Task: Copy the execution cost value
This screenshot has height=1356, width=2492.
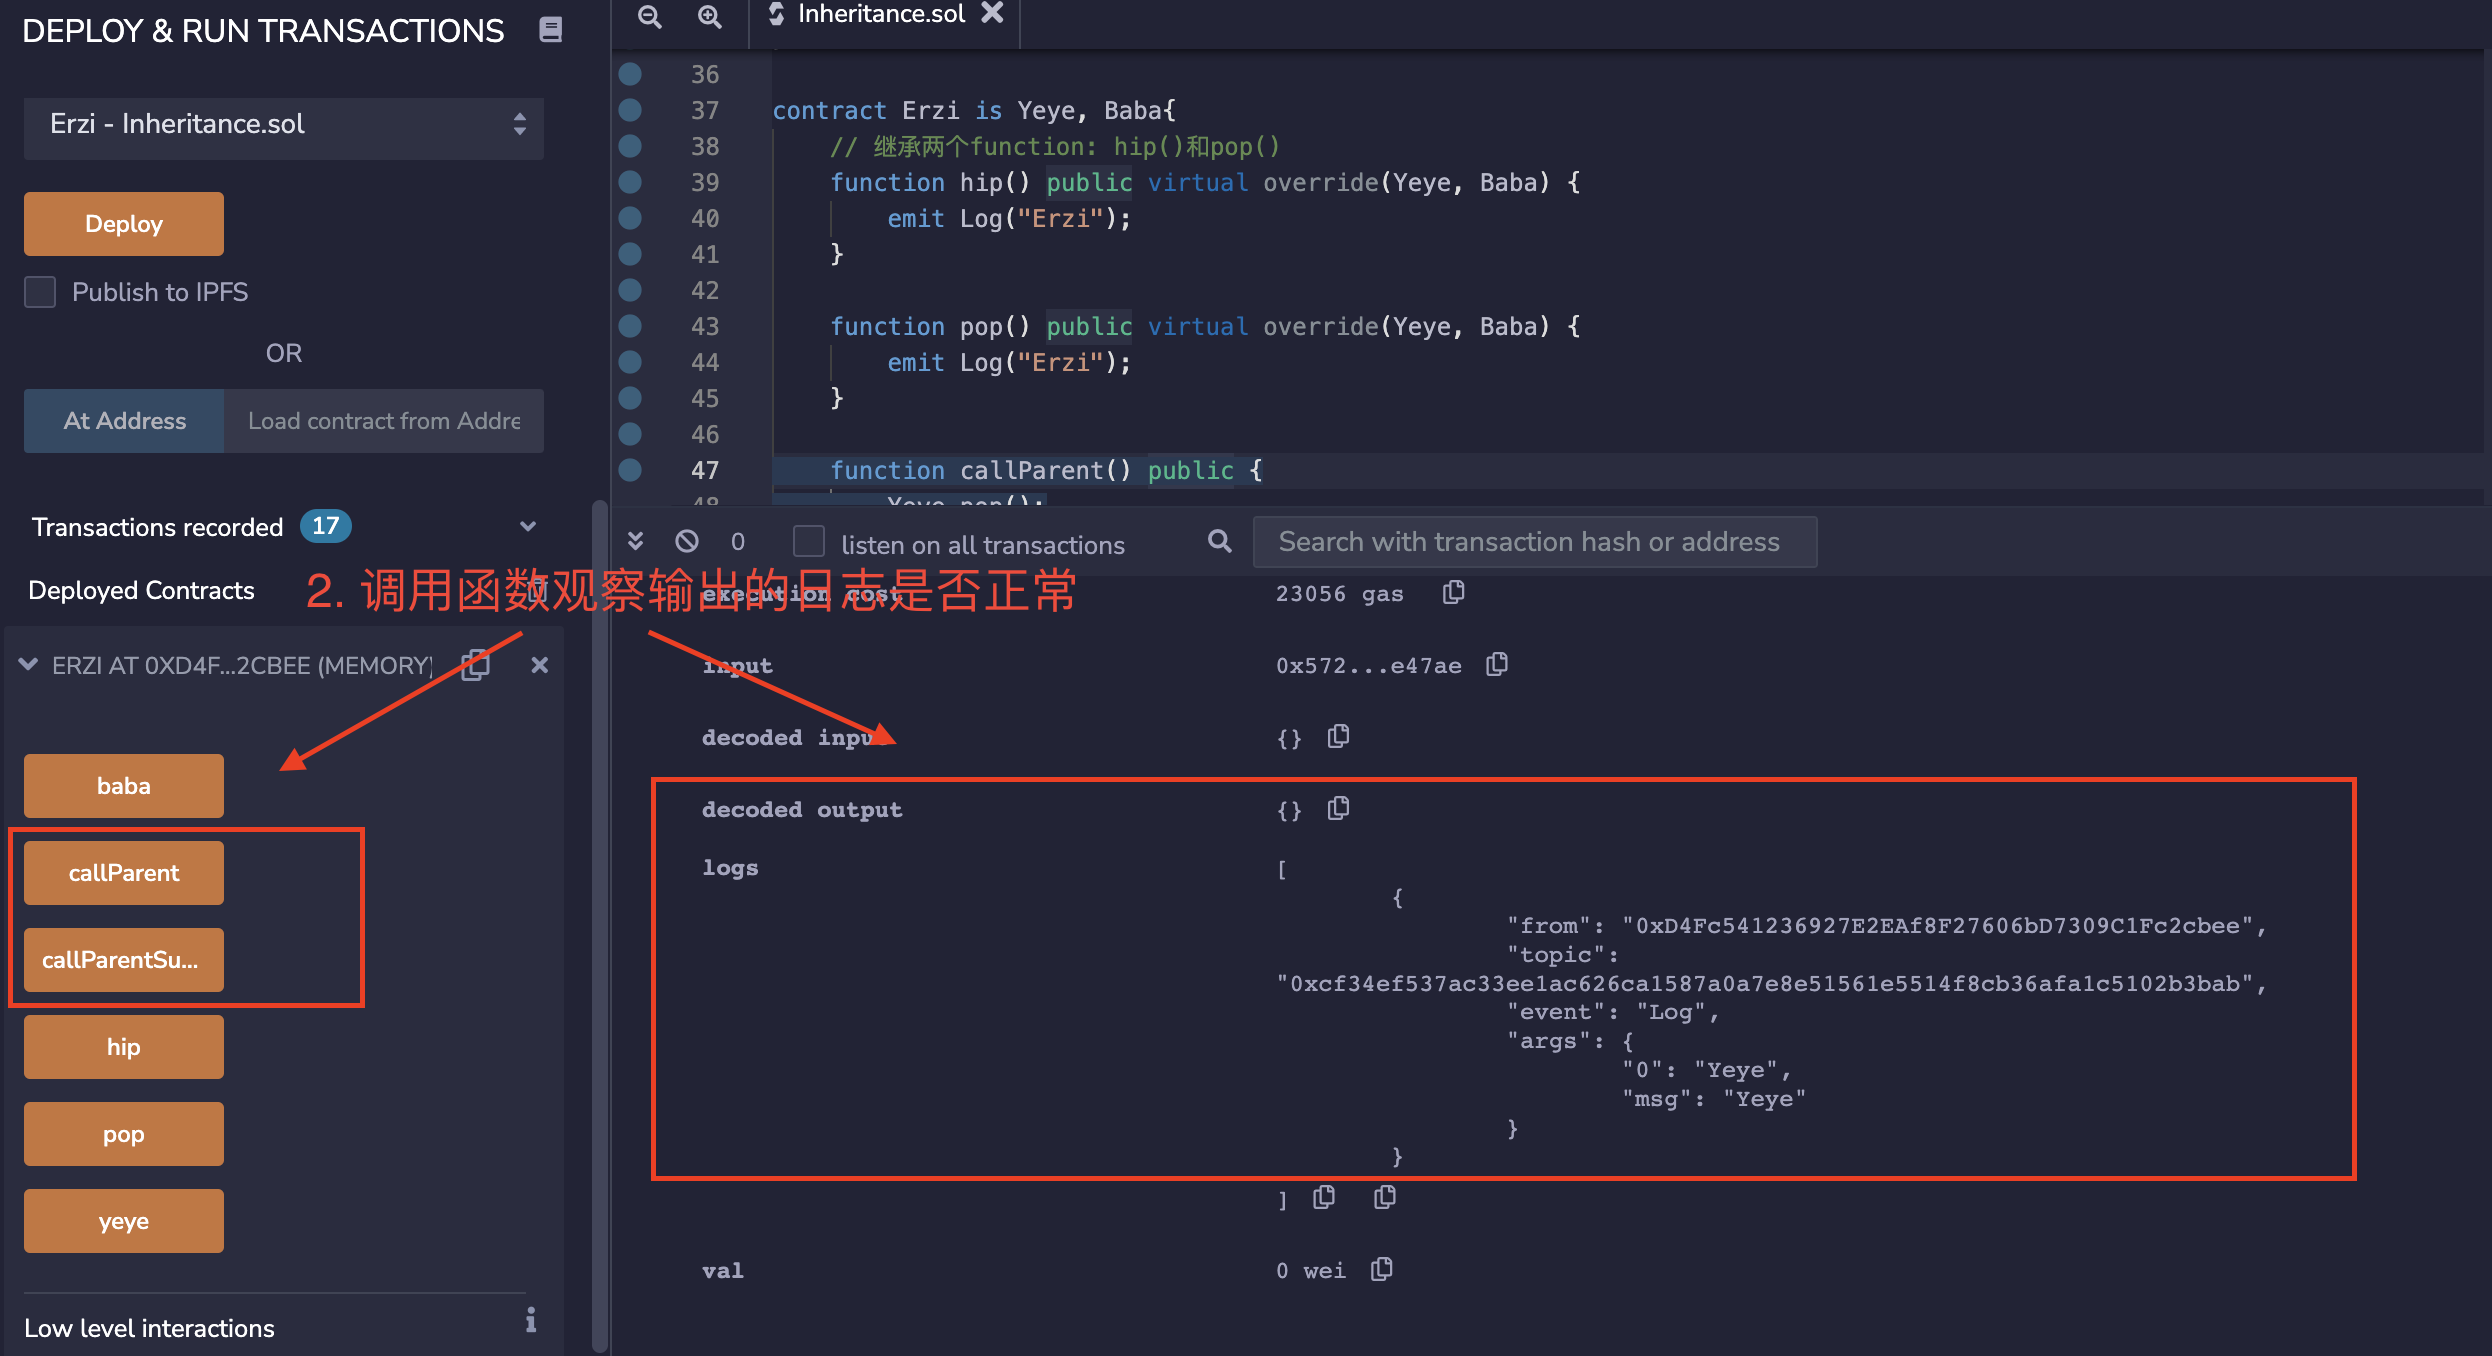Action: [x=1453, y=593]
